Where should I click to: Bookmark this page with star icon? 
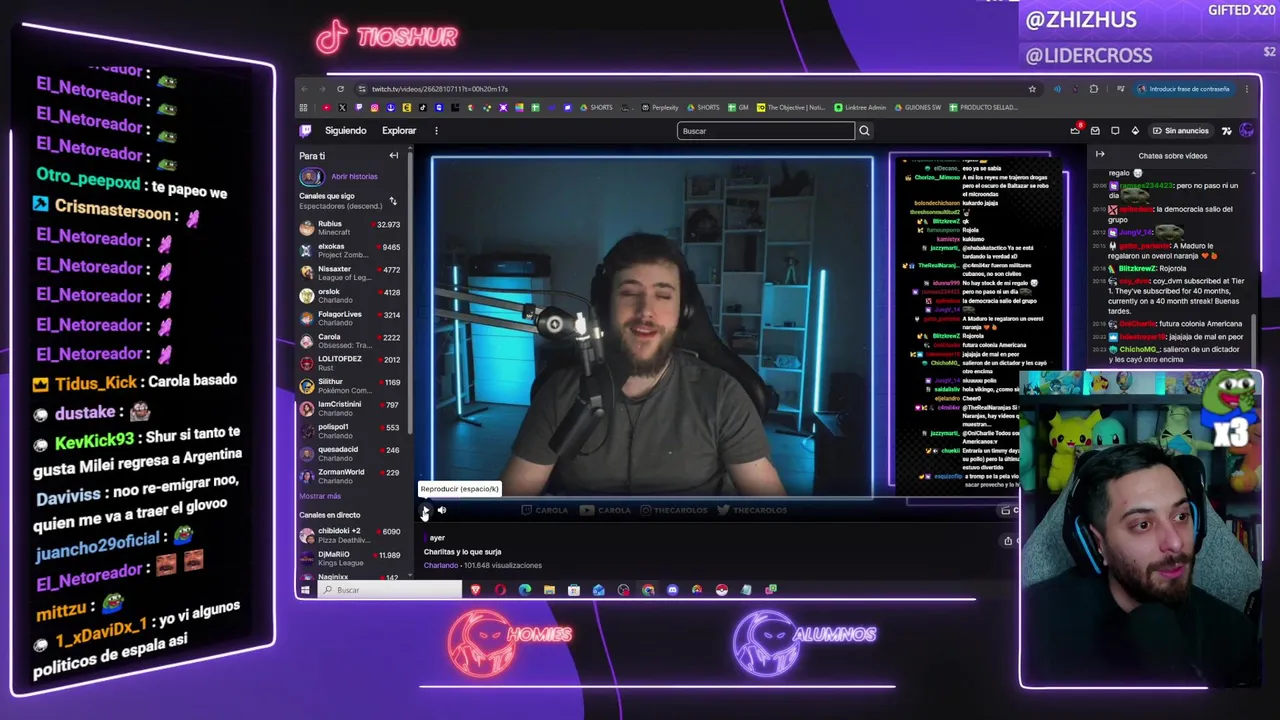pos(1032,89)
